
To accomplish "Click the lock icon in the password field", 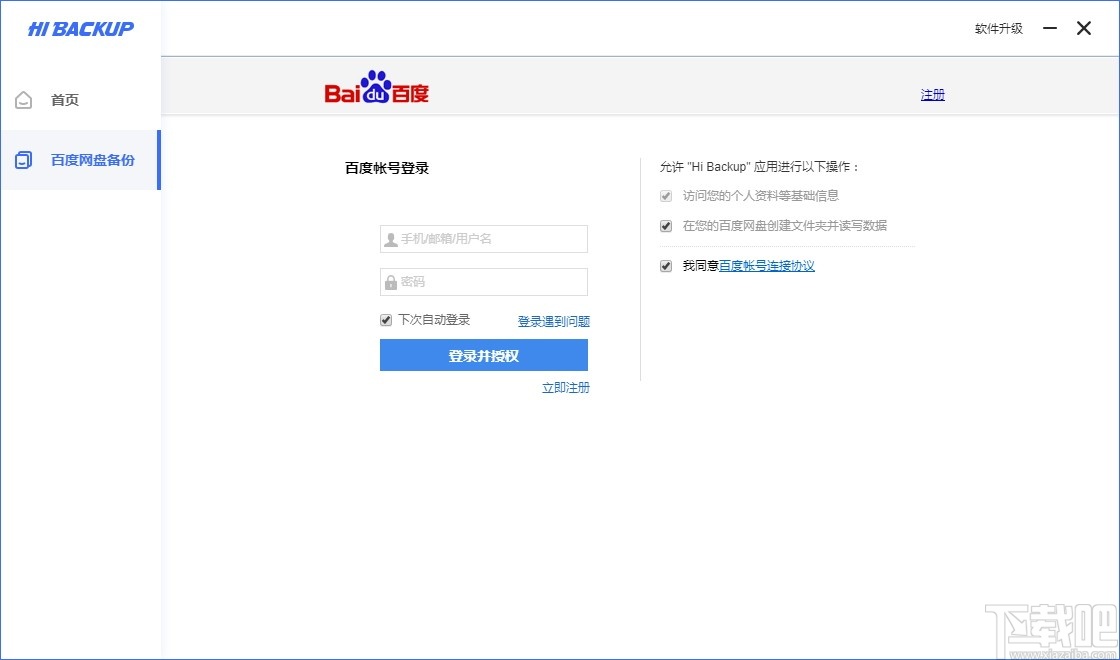I will point(389,281).
